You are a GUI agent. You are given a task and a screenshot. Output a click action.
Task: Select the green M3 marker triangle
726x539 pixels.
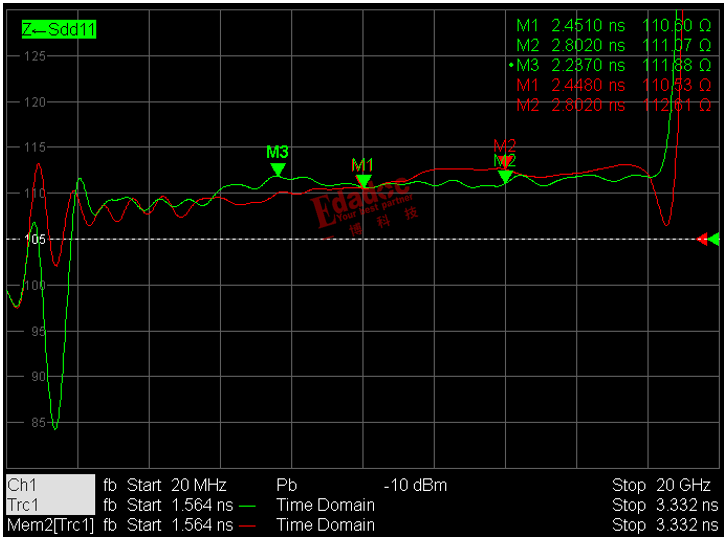[277, 169]
